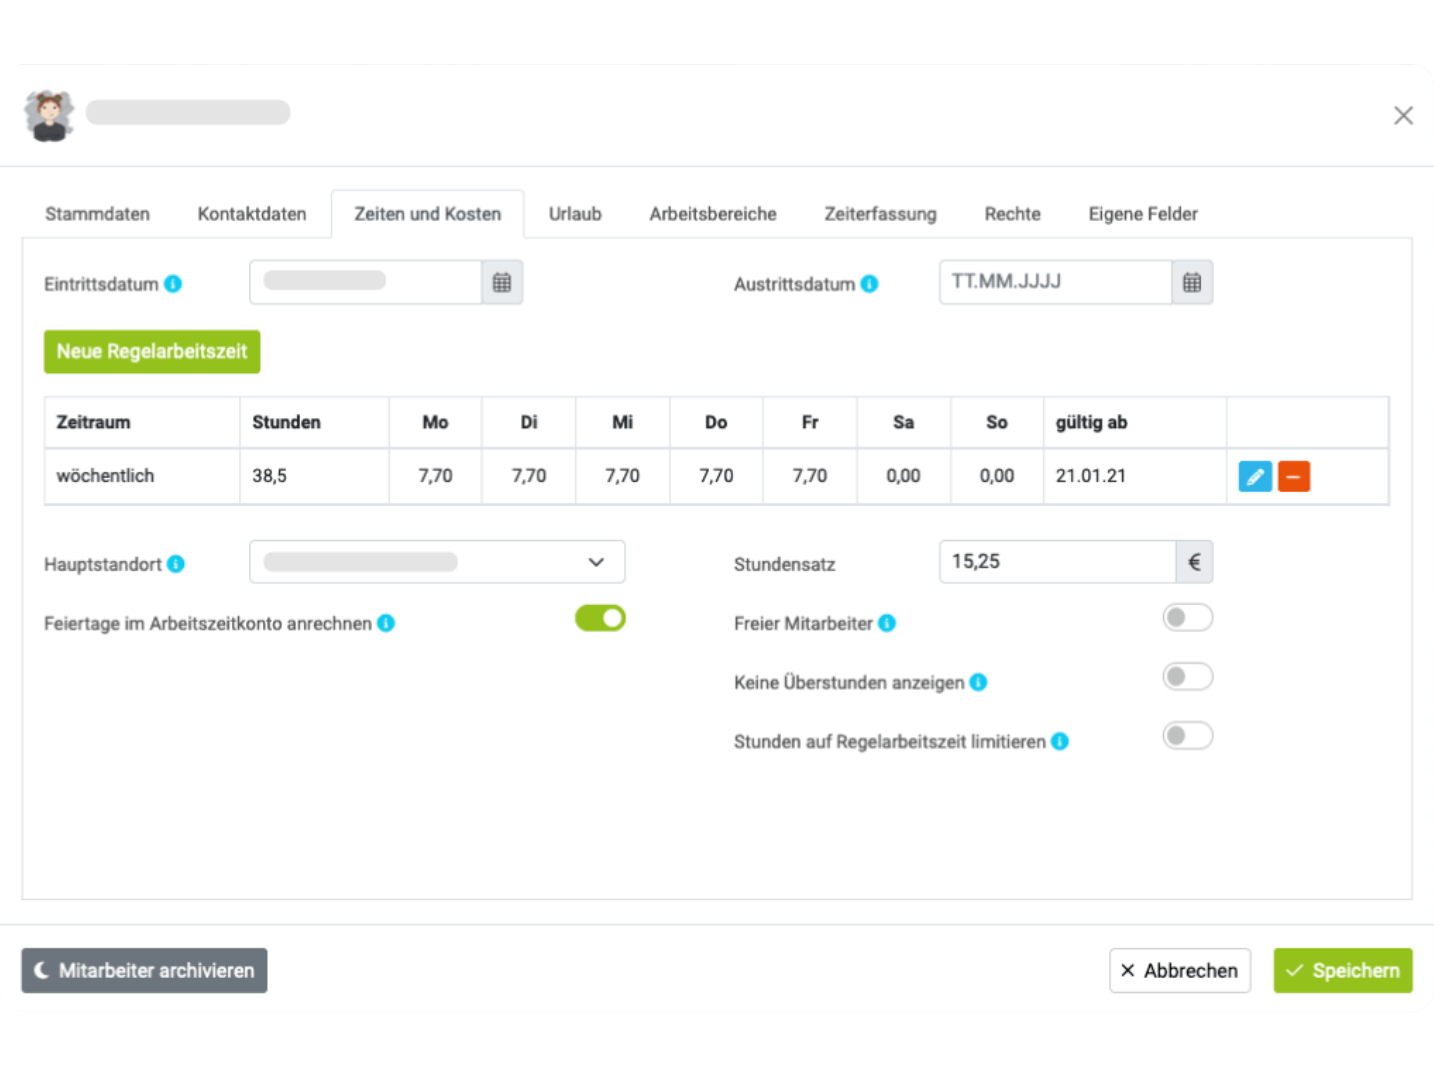Disable Feiertage im Arbeitszeitkonto anrechnen
The width and height of the screenshot is (1434, 1076).
(600, 618)
